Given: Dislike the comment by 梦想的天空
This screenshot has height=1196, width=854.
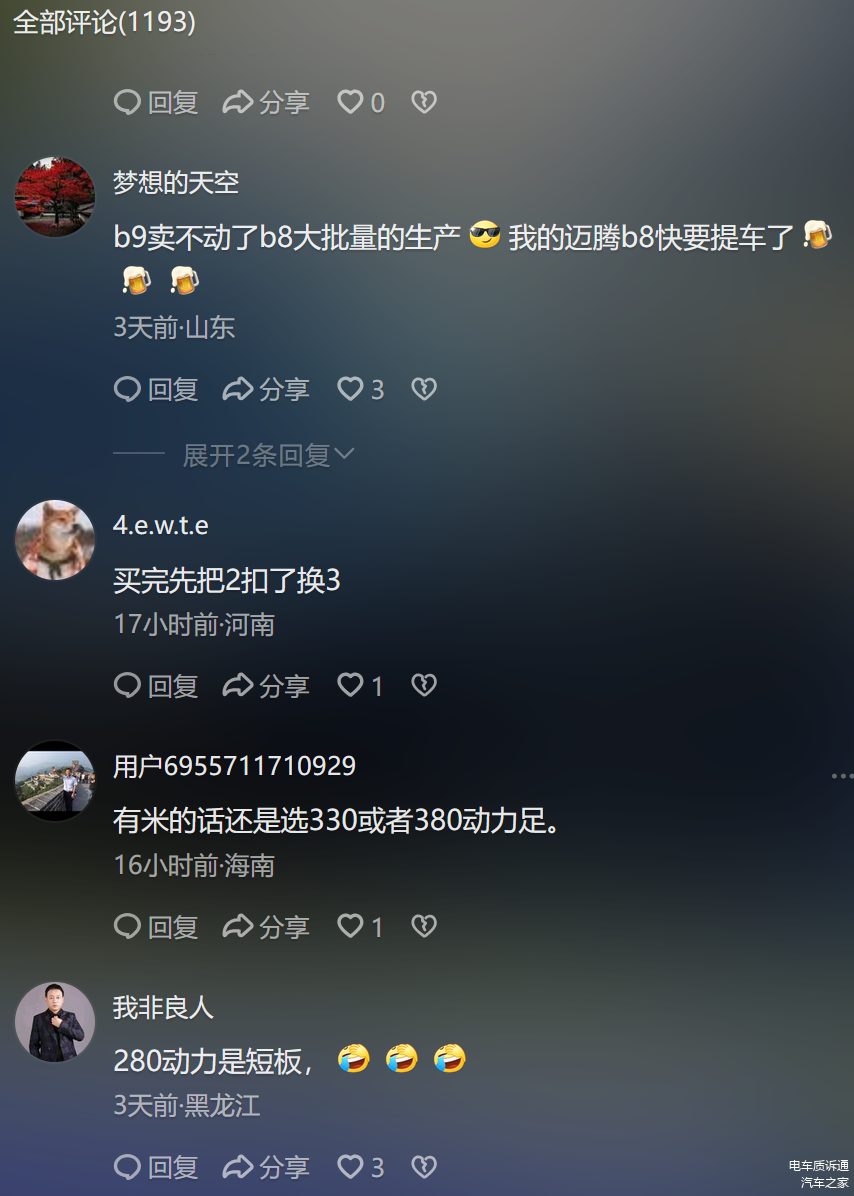Looking at the screenshot, I should click(424, 390).
